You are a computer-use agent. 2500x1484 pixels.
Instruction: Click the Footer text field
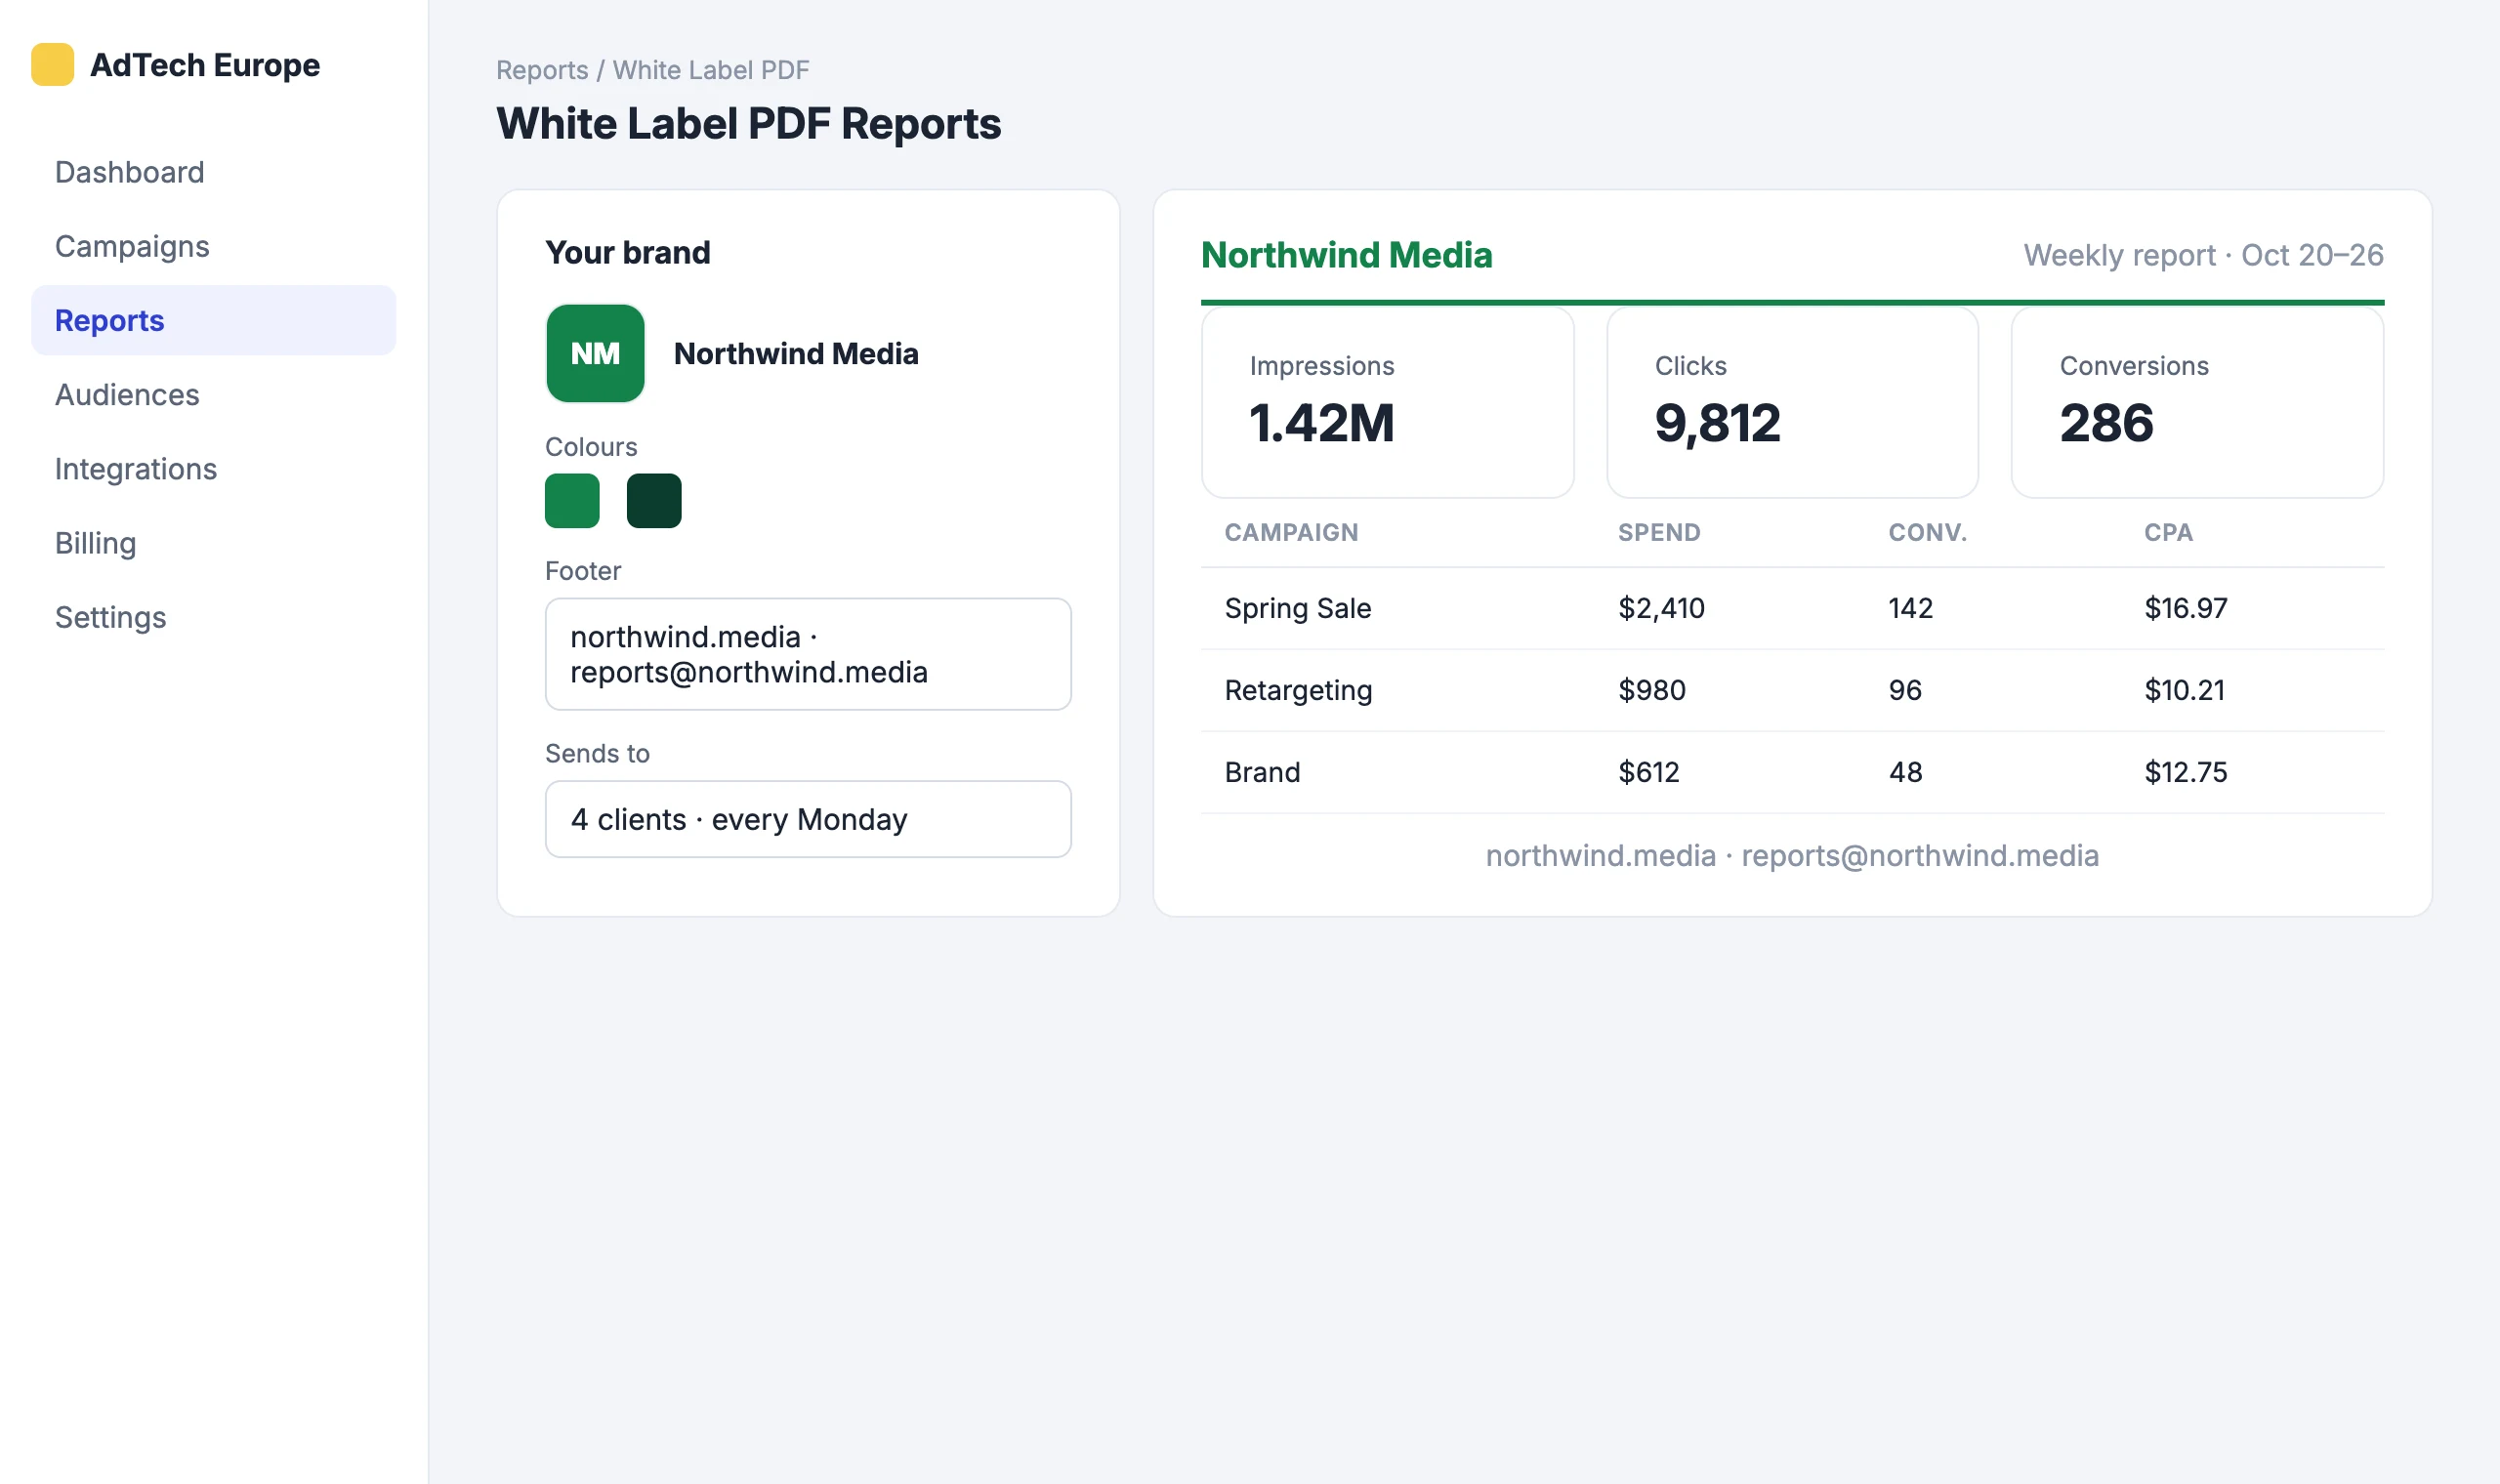[x=808, y=654]
